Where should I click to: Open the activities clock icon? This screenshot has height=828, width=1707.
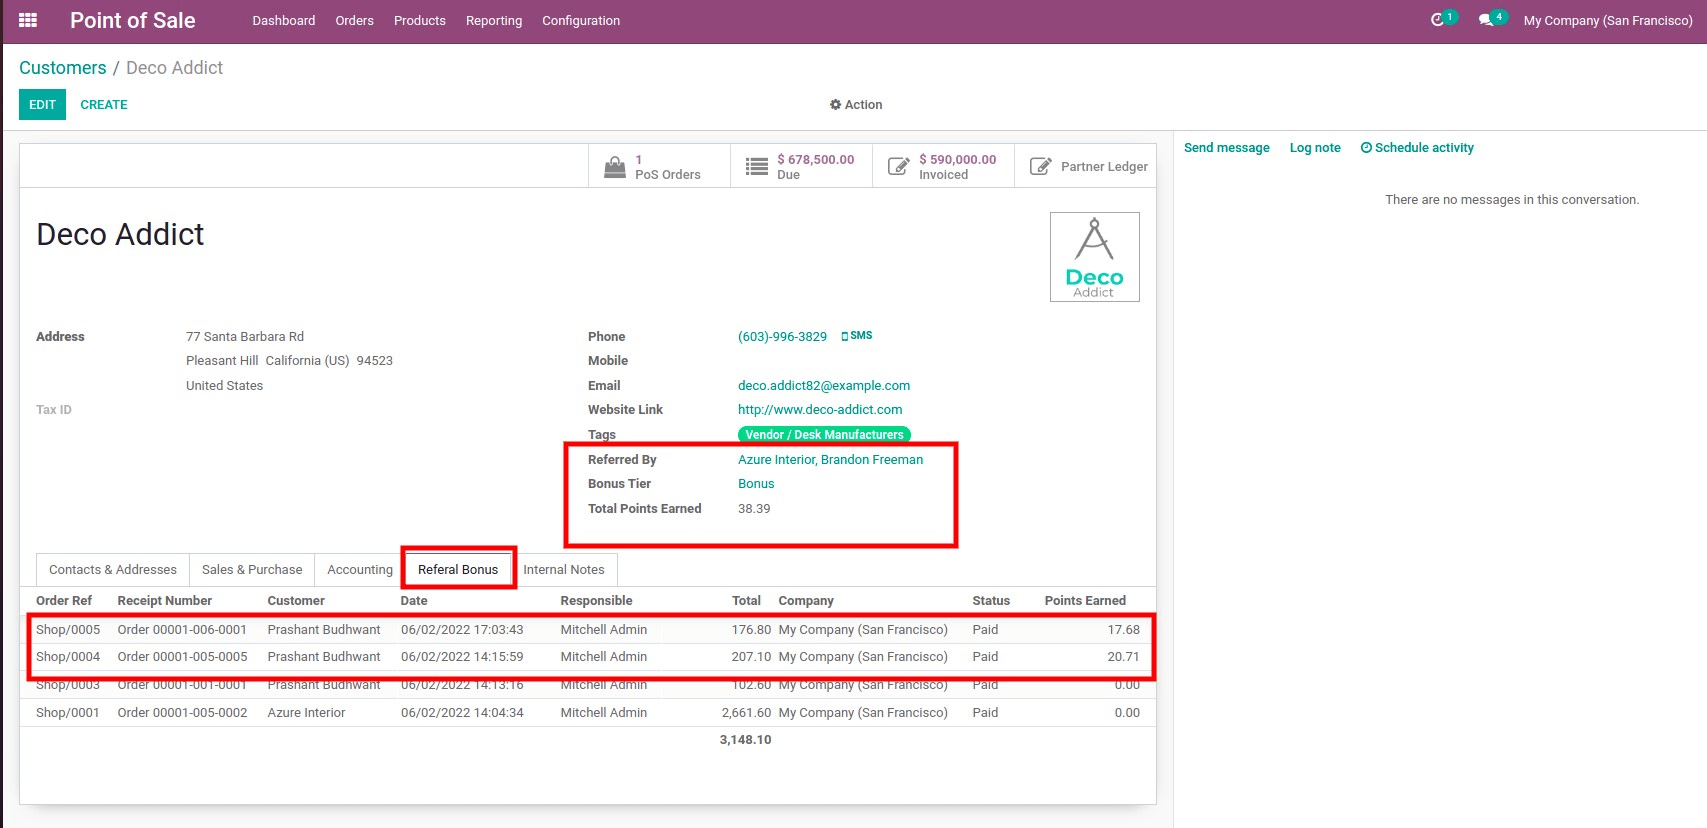pyautogui.click(x=1437, y=20)
